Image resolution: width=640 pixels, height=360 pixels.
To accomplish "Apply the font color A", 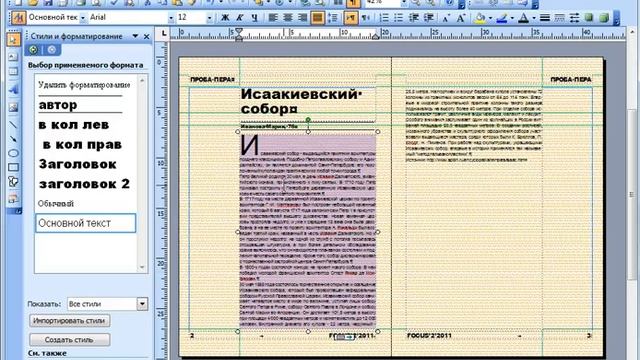I will [x=524, y=18].
